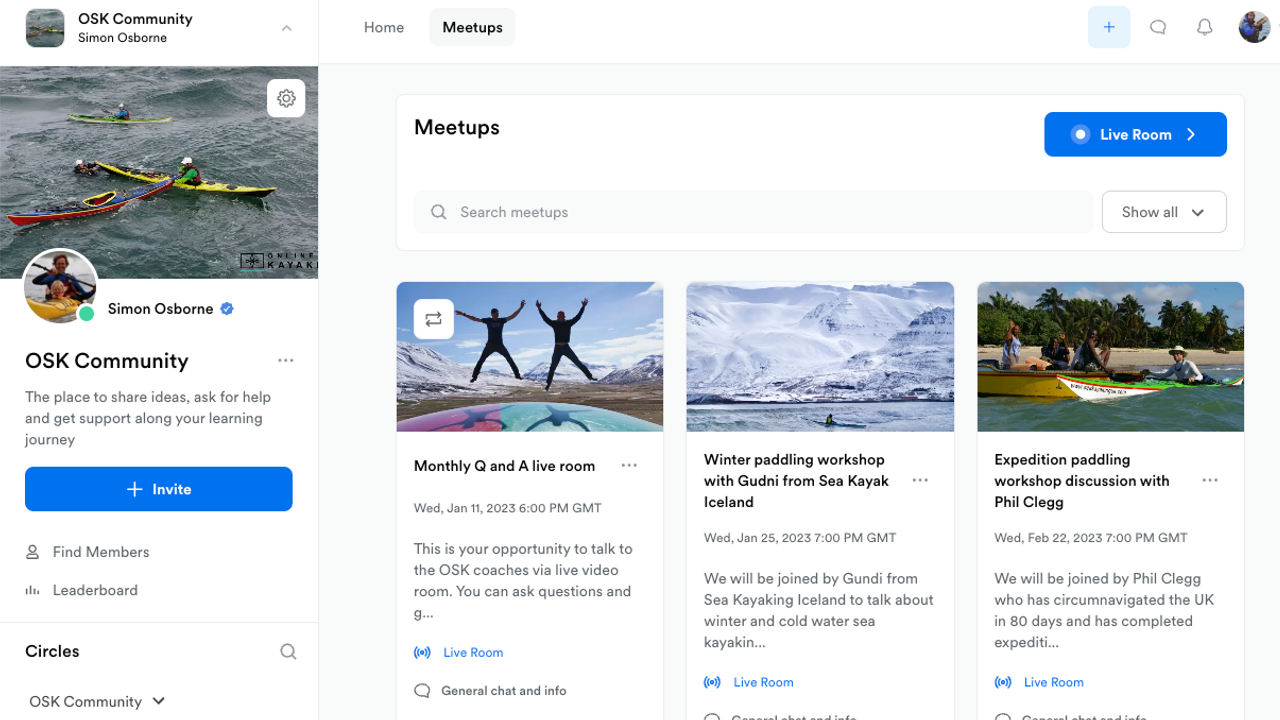Open options menu for Winter paddling workshop

click(x=920, y=480)
